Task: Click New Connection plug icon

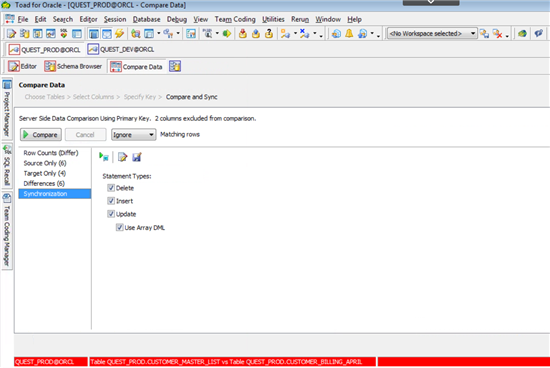Action: 285,34
